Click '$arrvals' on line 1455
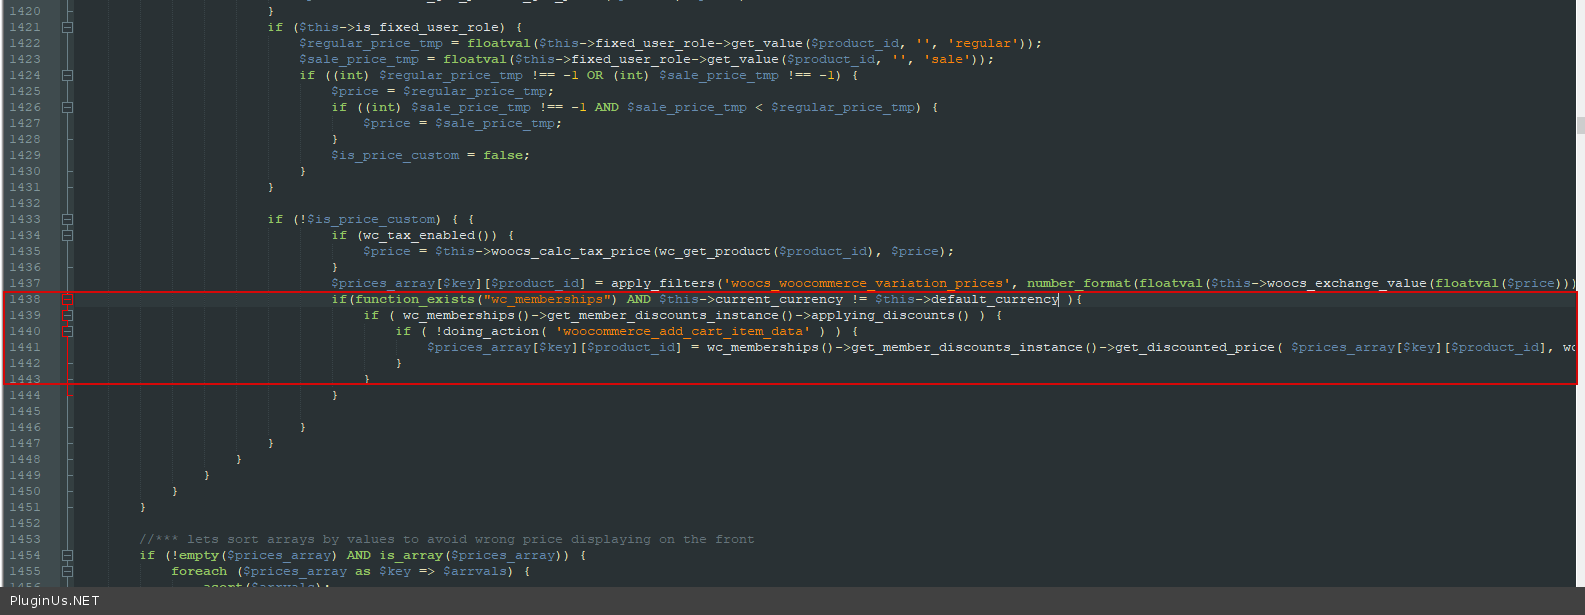The width and height of the screenshot is (1585, 615). pos(475,571)
